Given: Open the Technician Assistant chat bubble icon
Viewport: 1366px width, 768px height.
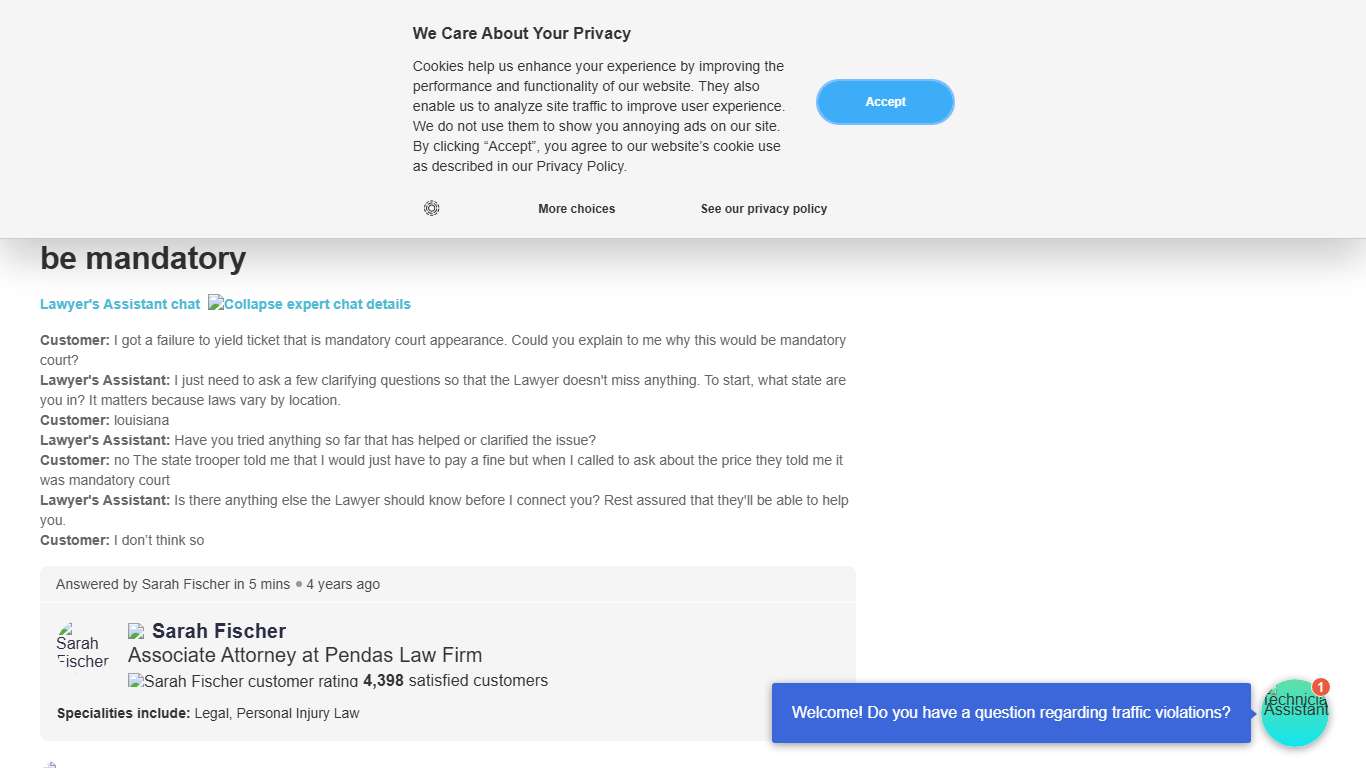Looking at the screenshot, I should [1293, 714].
